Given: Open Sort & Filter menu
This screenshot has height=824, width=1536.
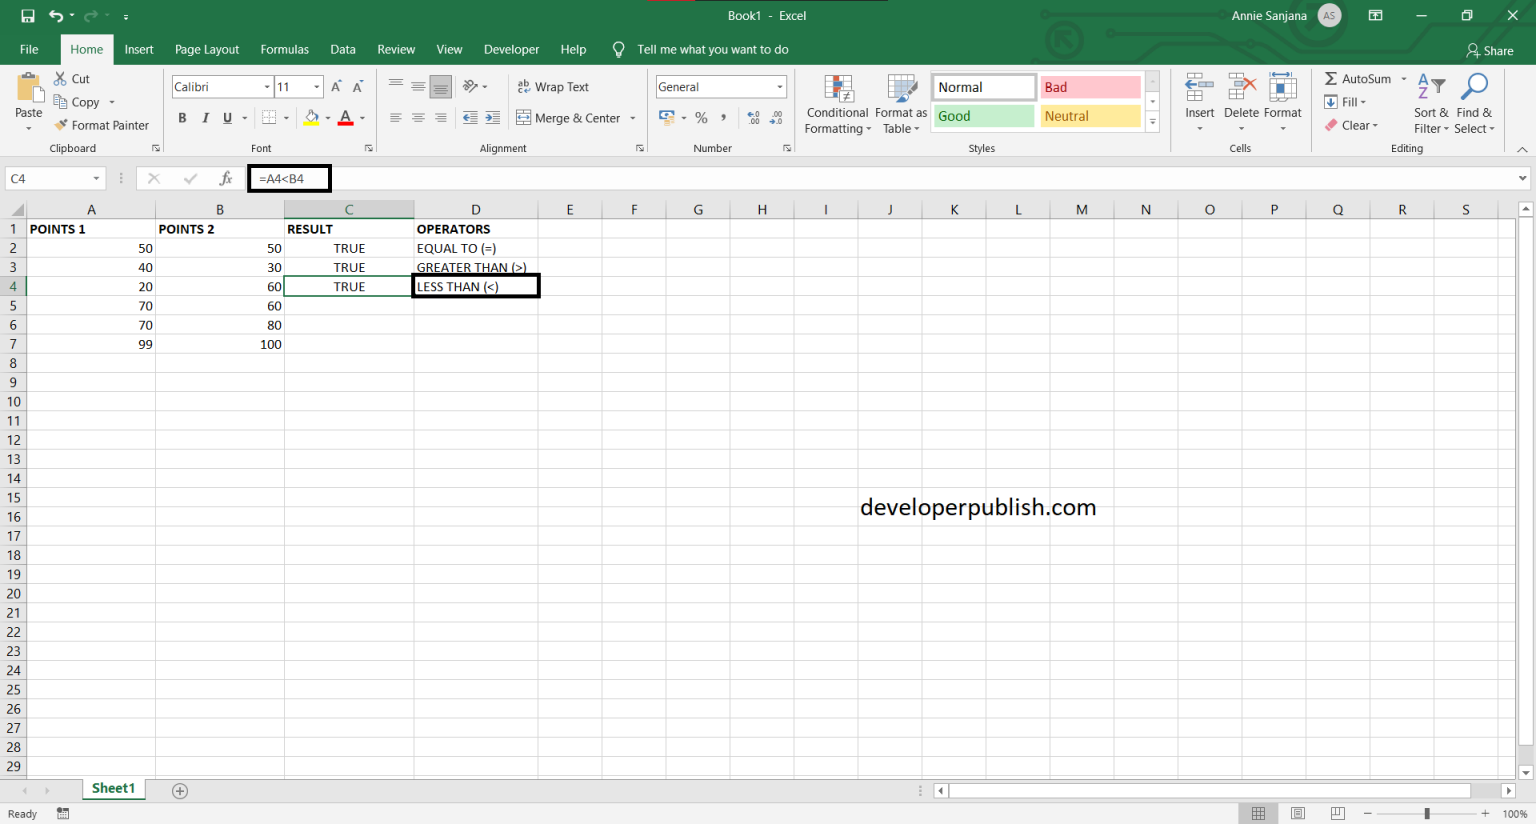Looking at the screenshot, I should pos(1431,105).
